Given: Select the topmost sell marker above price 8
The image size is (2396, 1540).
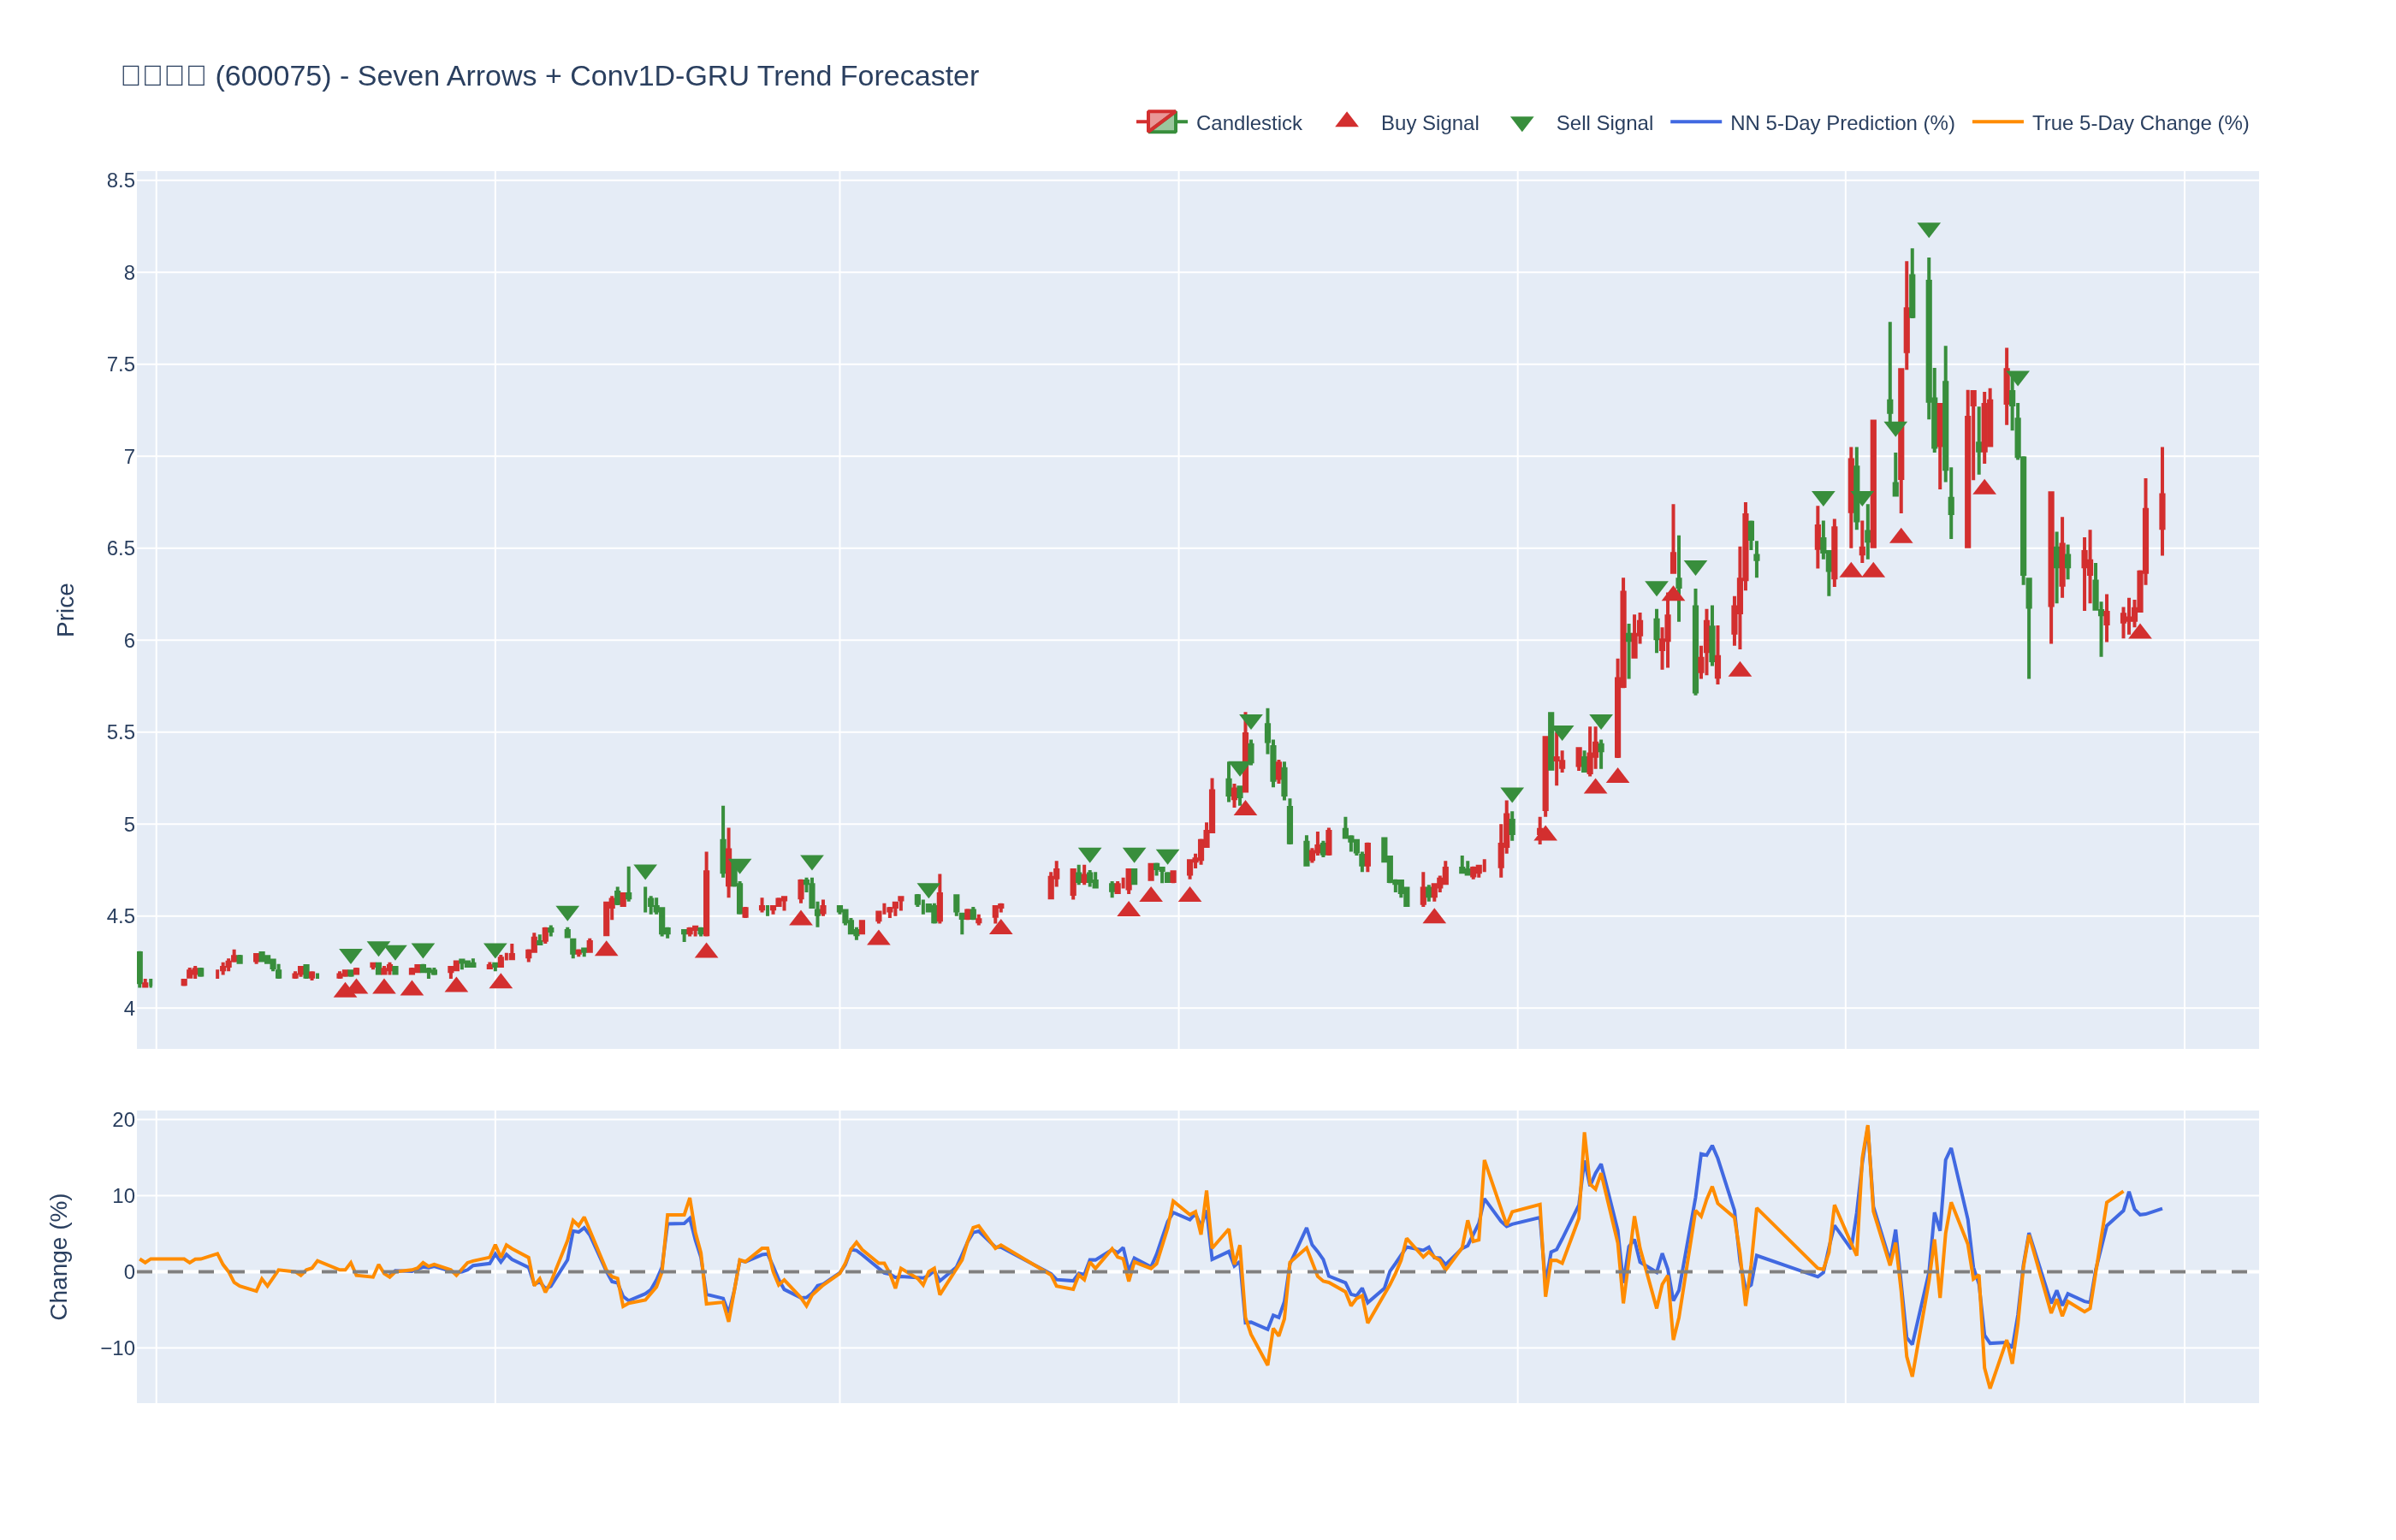Looking at the screenshot, I should tap(1928, 230).
